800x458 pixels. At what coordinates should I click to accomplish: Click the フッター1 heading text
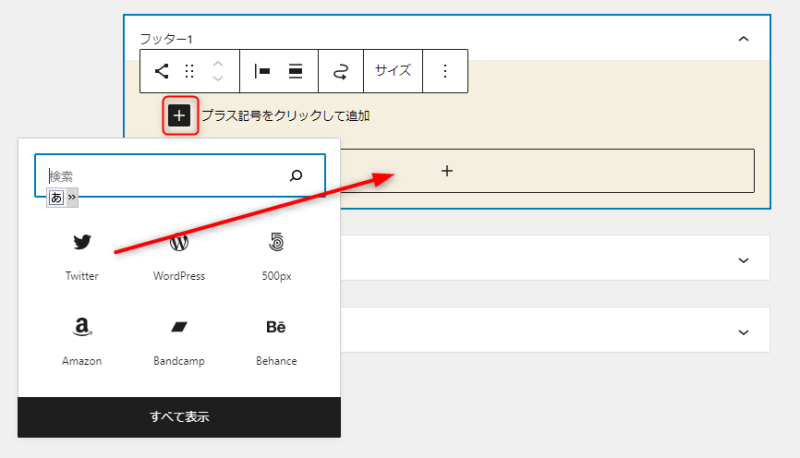point(166,39)
